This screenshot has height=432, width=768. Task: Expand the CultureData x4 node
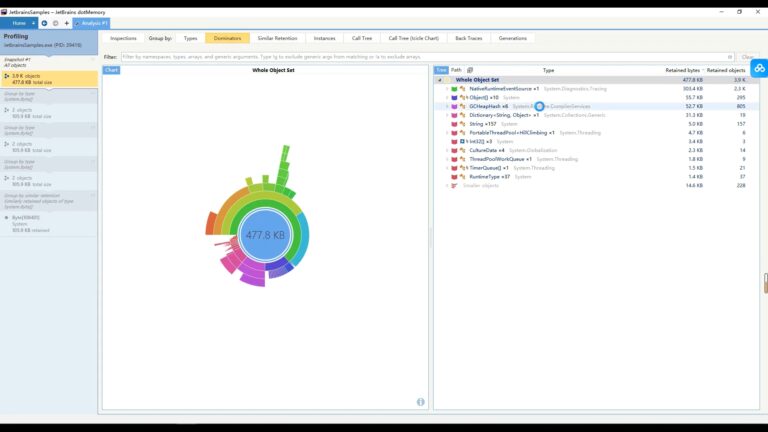click(x=447, y=150)
